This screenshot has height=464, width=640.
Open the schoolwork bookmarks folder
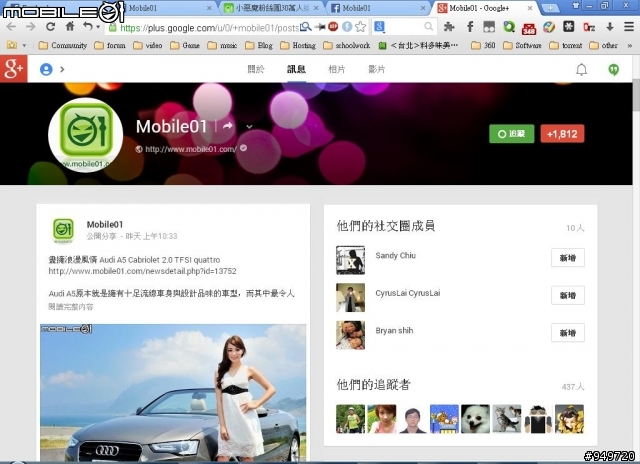(347, 45)
